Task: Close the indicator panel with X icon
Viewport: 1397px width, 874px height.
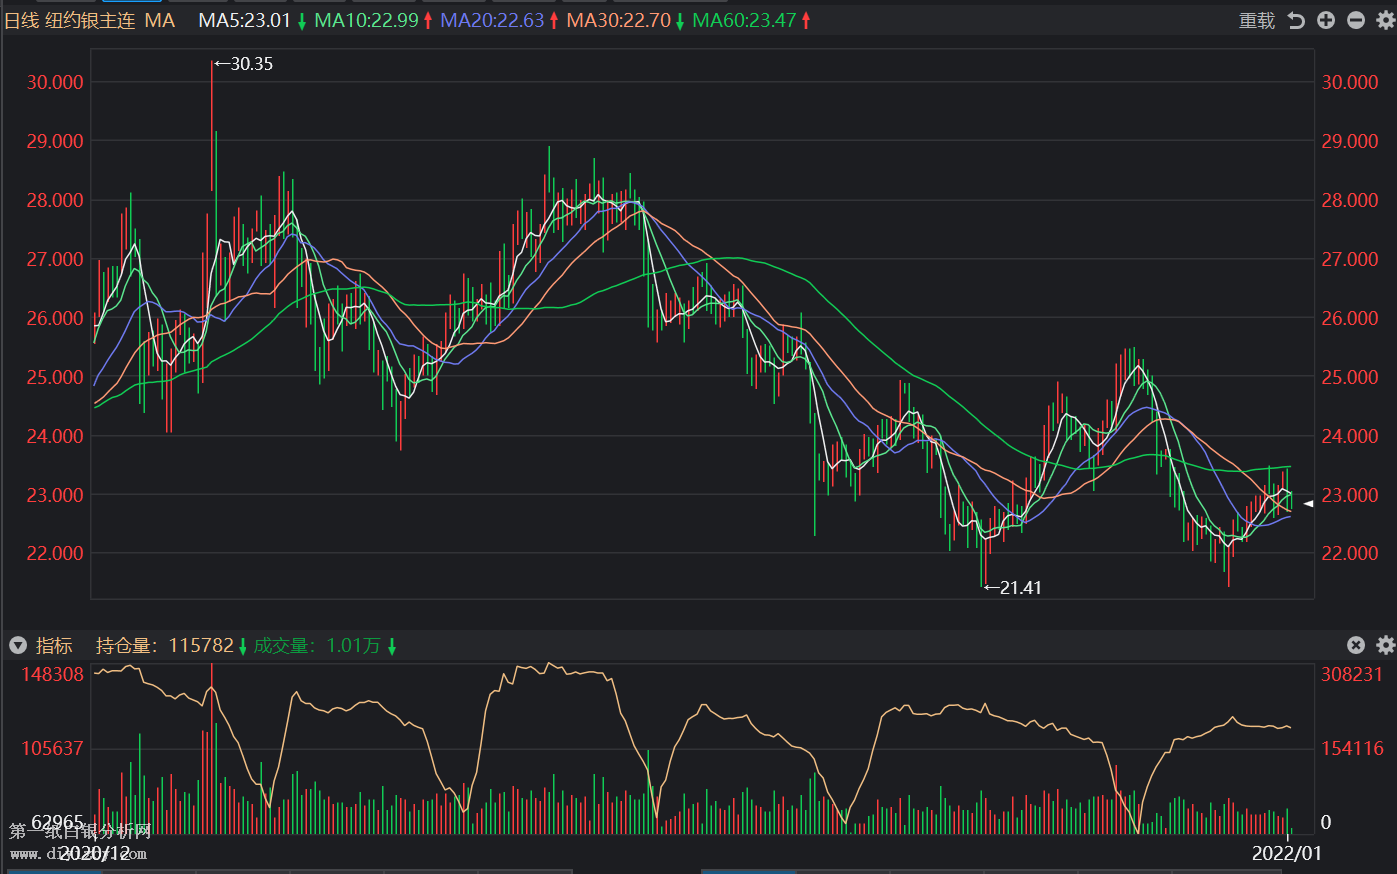Action: (x=1356, y=645)
